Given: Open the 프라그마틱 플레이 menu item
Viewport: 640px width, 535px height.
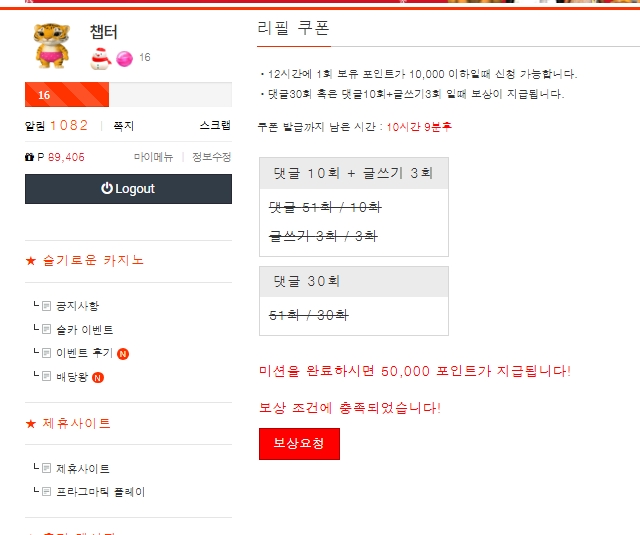Looking at the screenshot, I should tap(100, 492).
